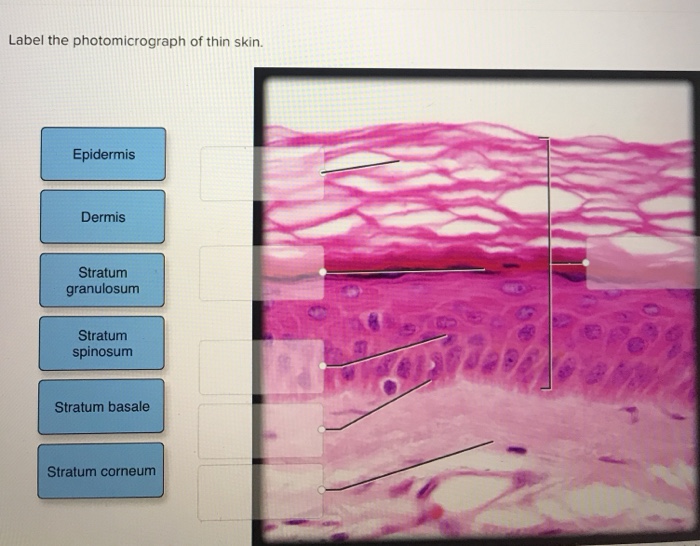Pick the Stratum spinosum label tile

tap(102, 343)
